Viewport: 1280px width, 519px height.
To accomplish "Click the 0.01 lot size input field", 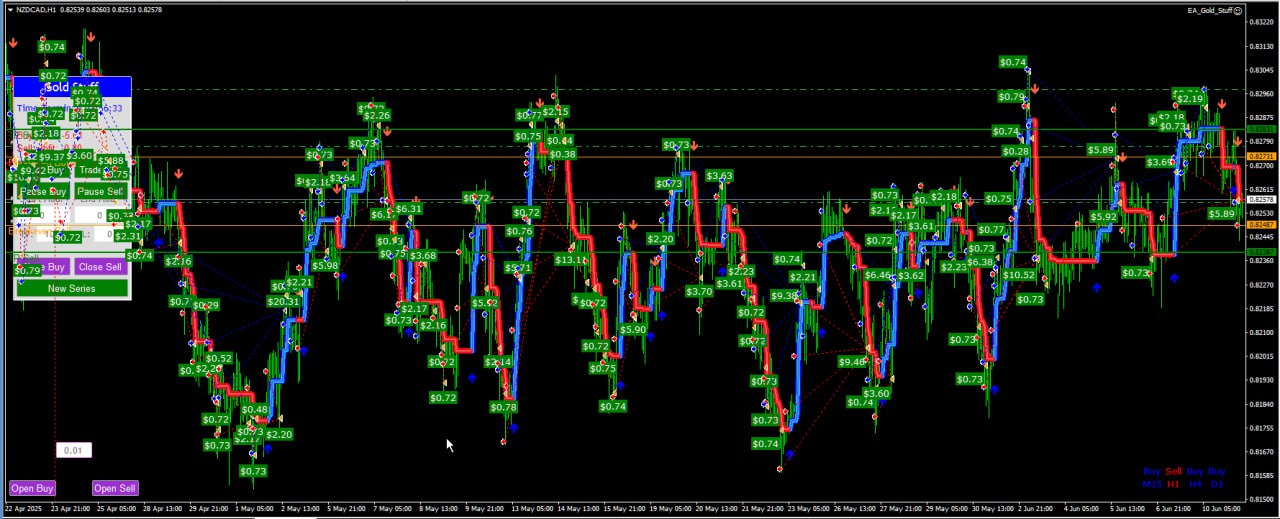I will coord(74,450).
